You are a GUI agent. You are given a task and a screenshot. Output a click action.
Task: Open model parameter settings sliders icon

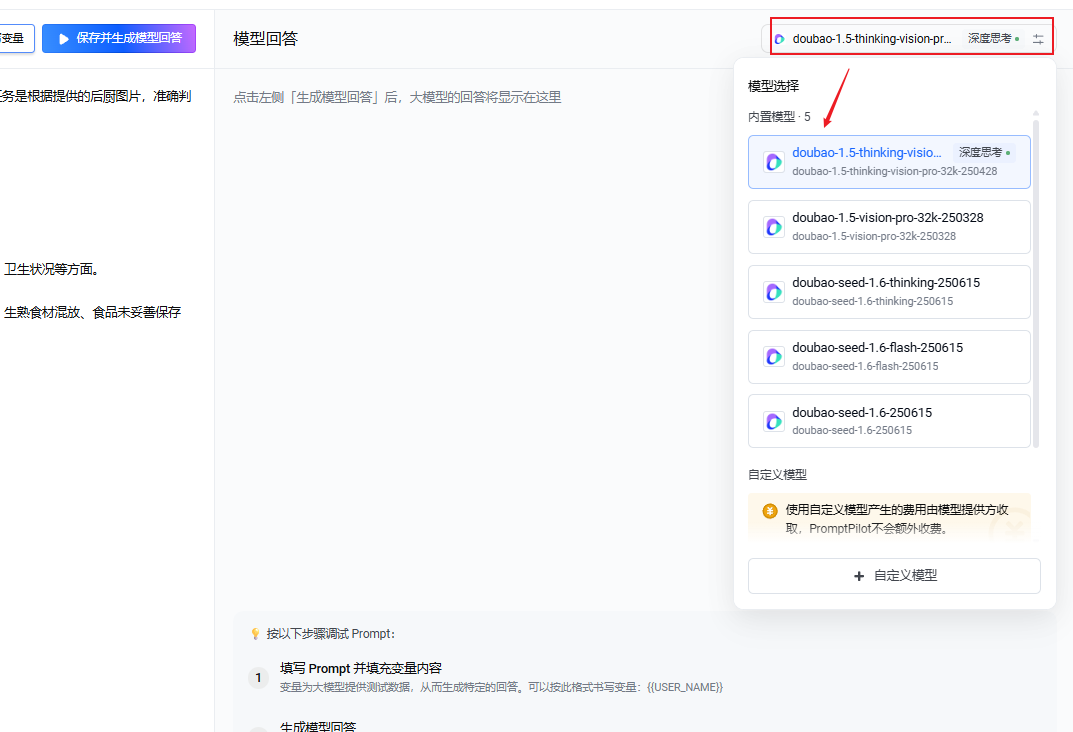1038,39
